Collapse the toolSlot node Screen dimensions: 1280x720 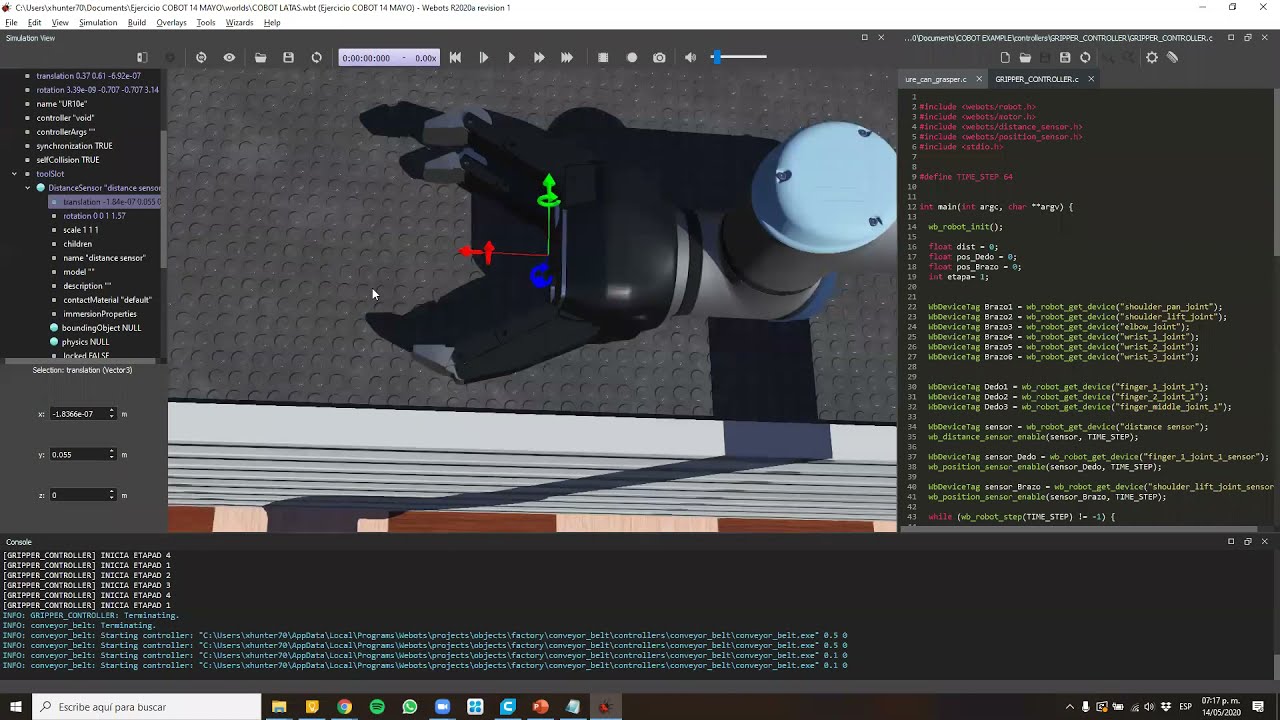[x=14, y=174]
